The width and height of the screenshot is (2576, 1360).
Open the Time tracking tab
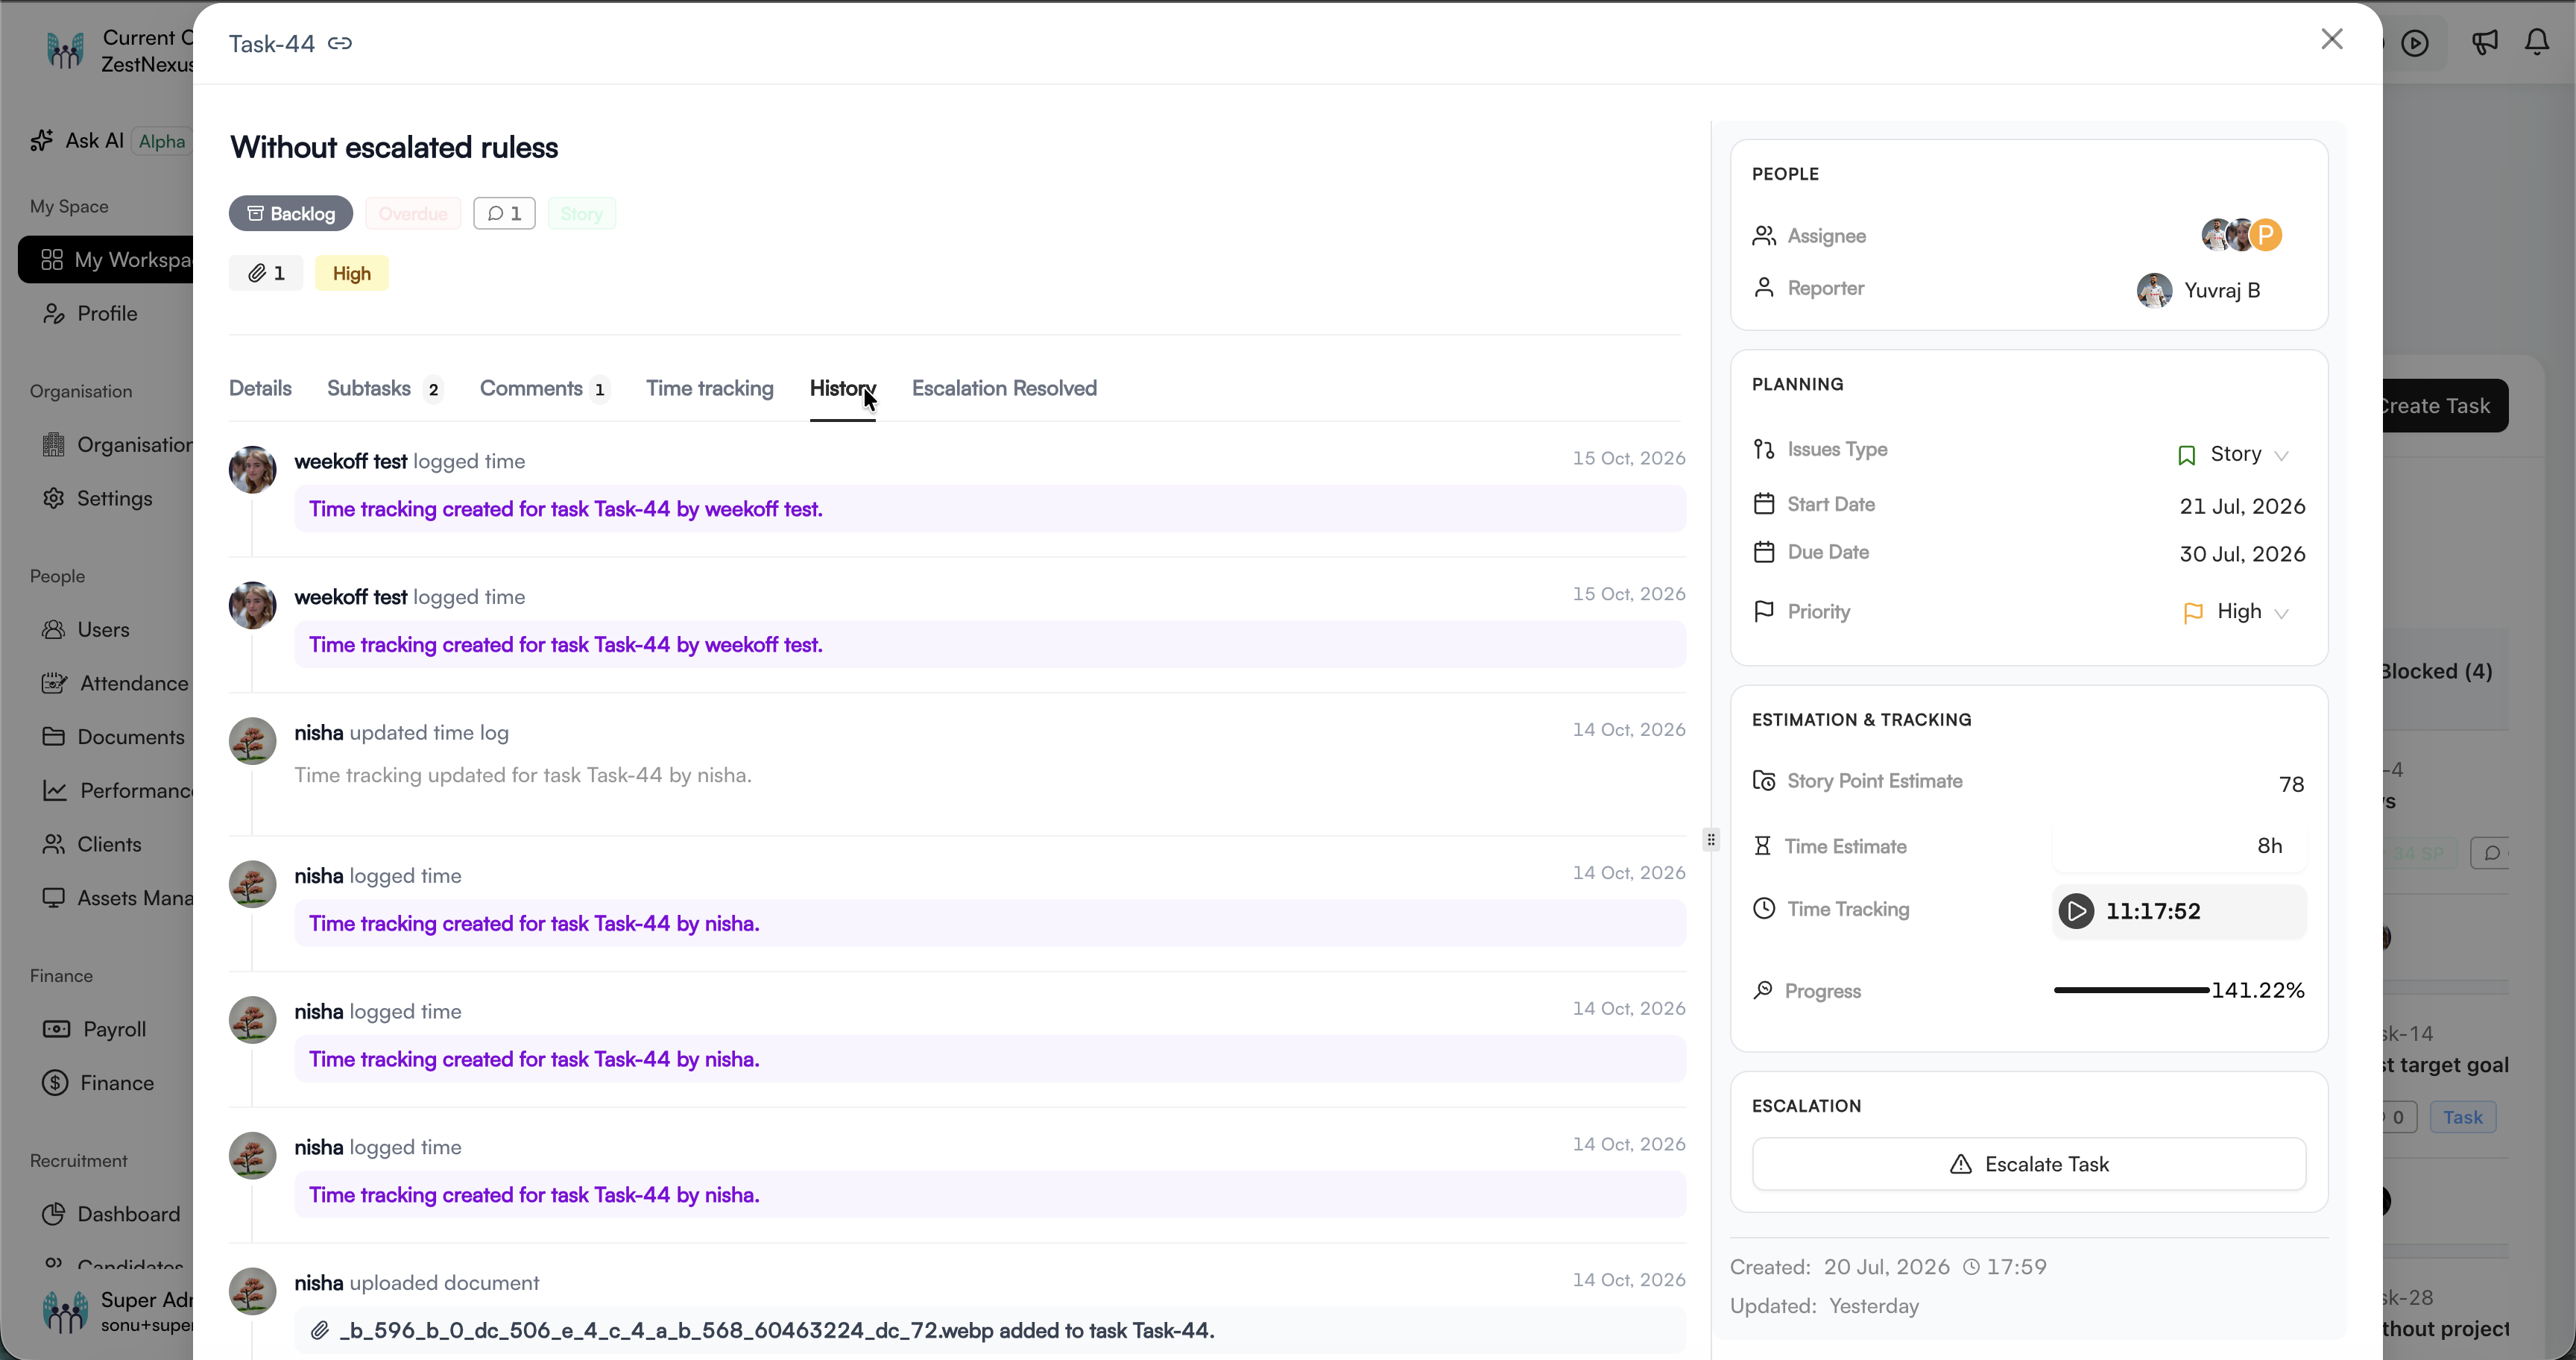(710, 388)
